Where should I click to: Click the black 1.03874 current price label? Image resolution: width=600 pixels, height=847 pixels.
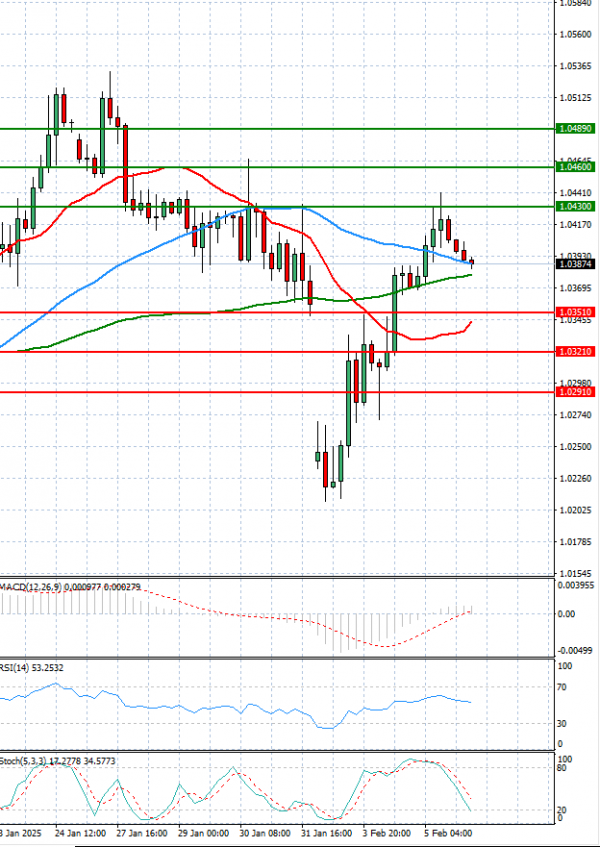coord(576,264)
